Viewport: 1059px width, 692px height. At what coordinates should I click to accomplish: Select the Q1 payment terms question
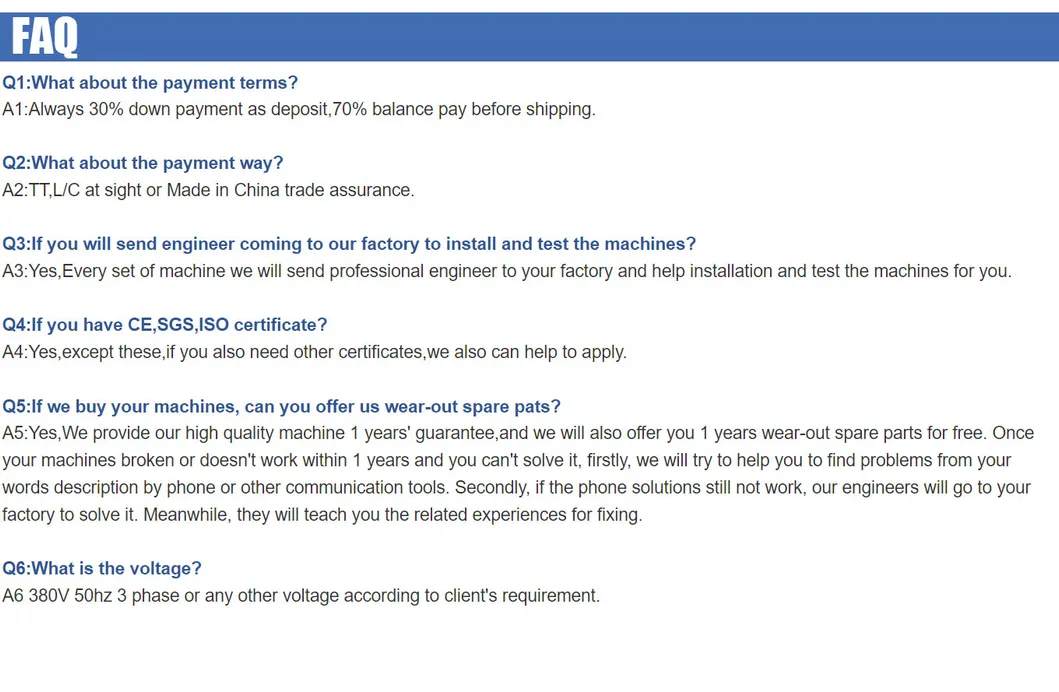point(150,83)
